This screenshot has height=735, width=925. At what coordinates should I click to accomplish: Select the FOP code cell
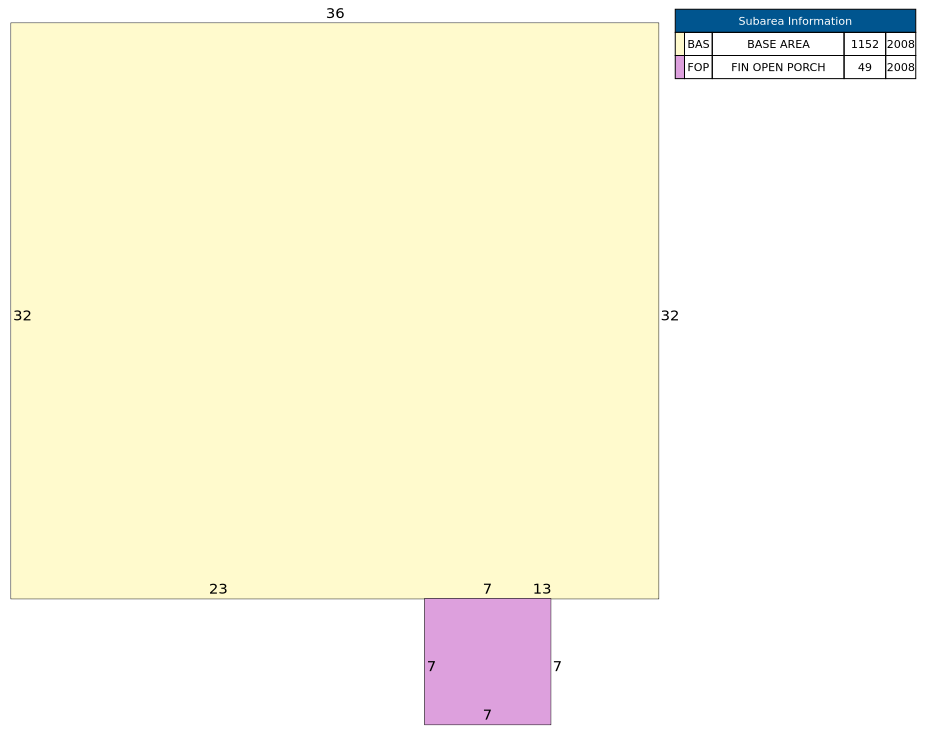698,67
